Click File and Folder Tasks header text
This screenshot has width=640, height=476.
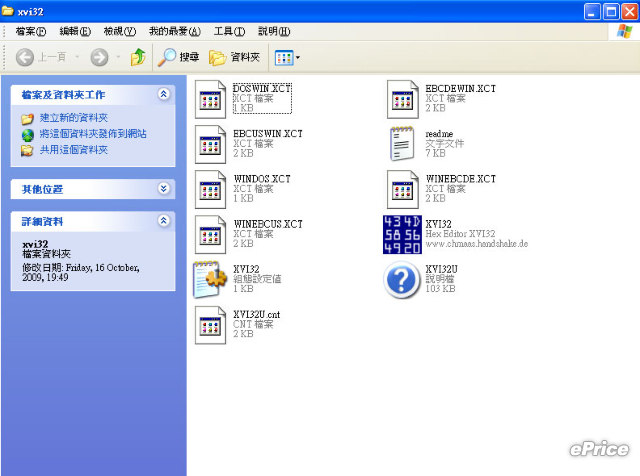[63, 95]
